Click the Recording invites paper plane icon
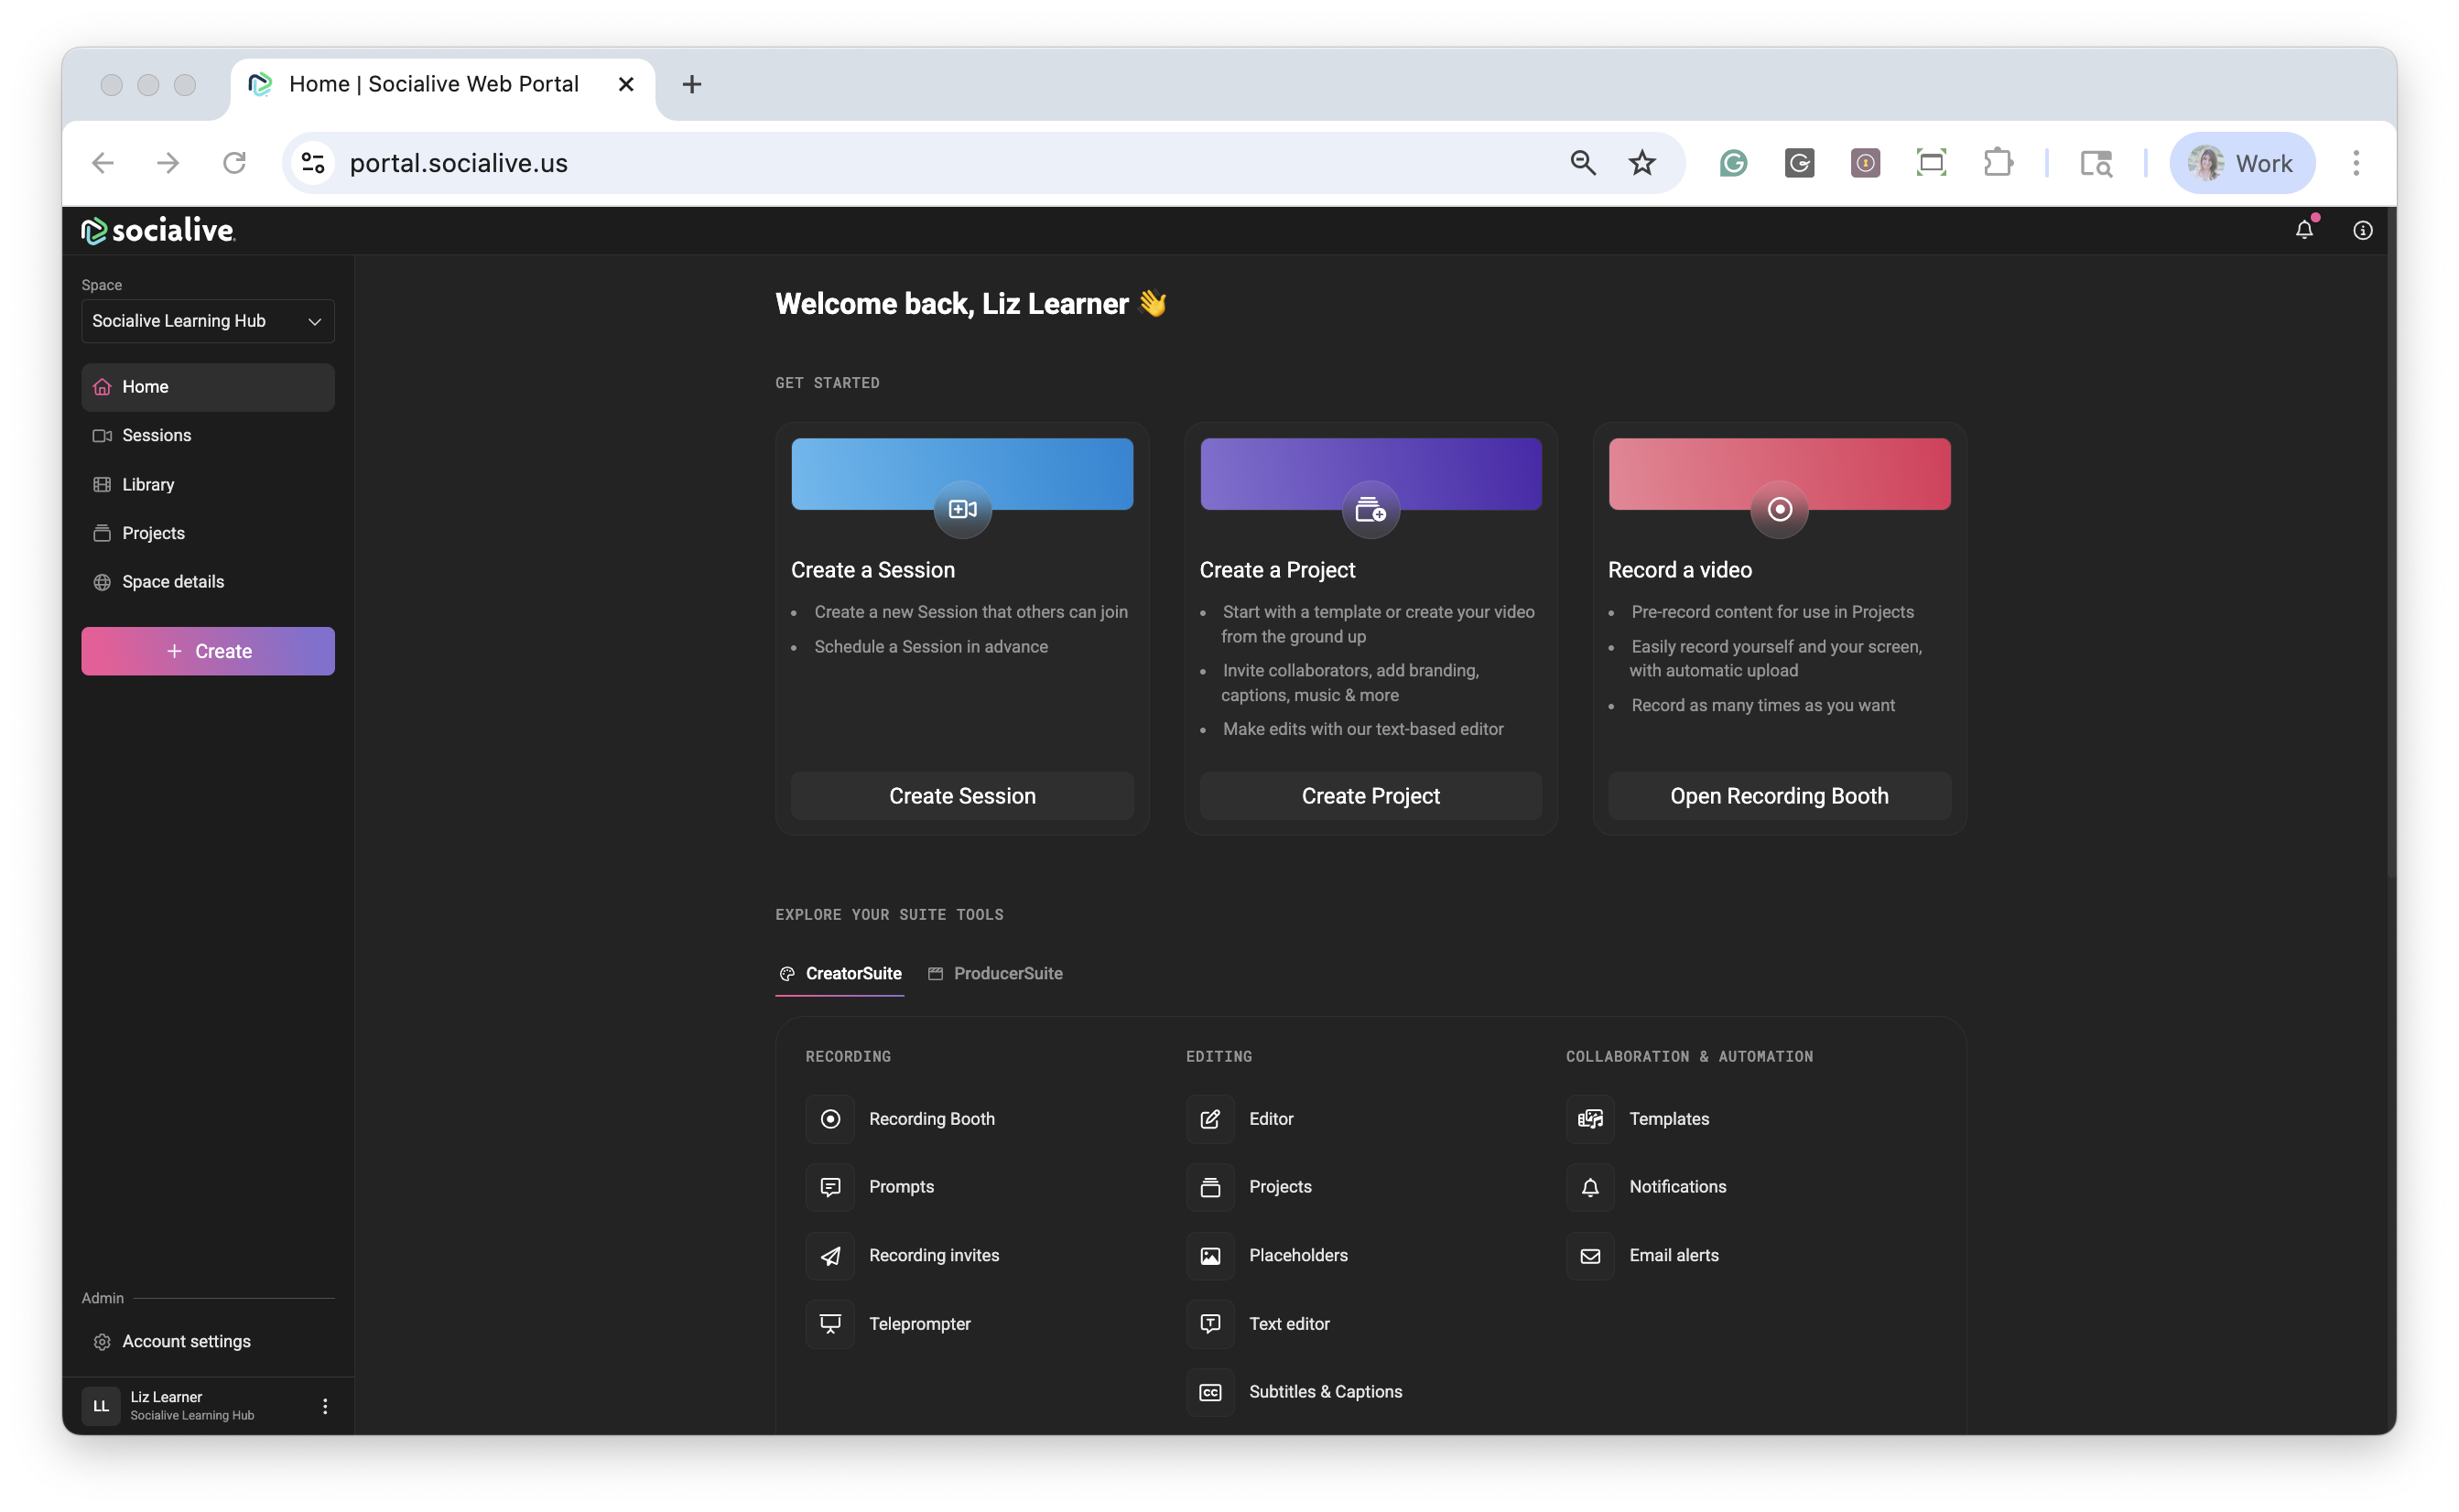 [830, 1256]
